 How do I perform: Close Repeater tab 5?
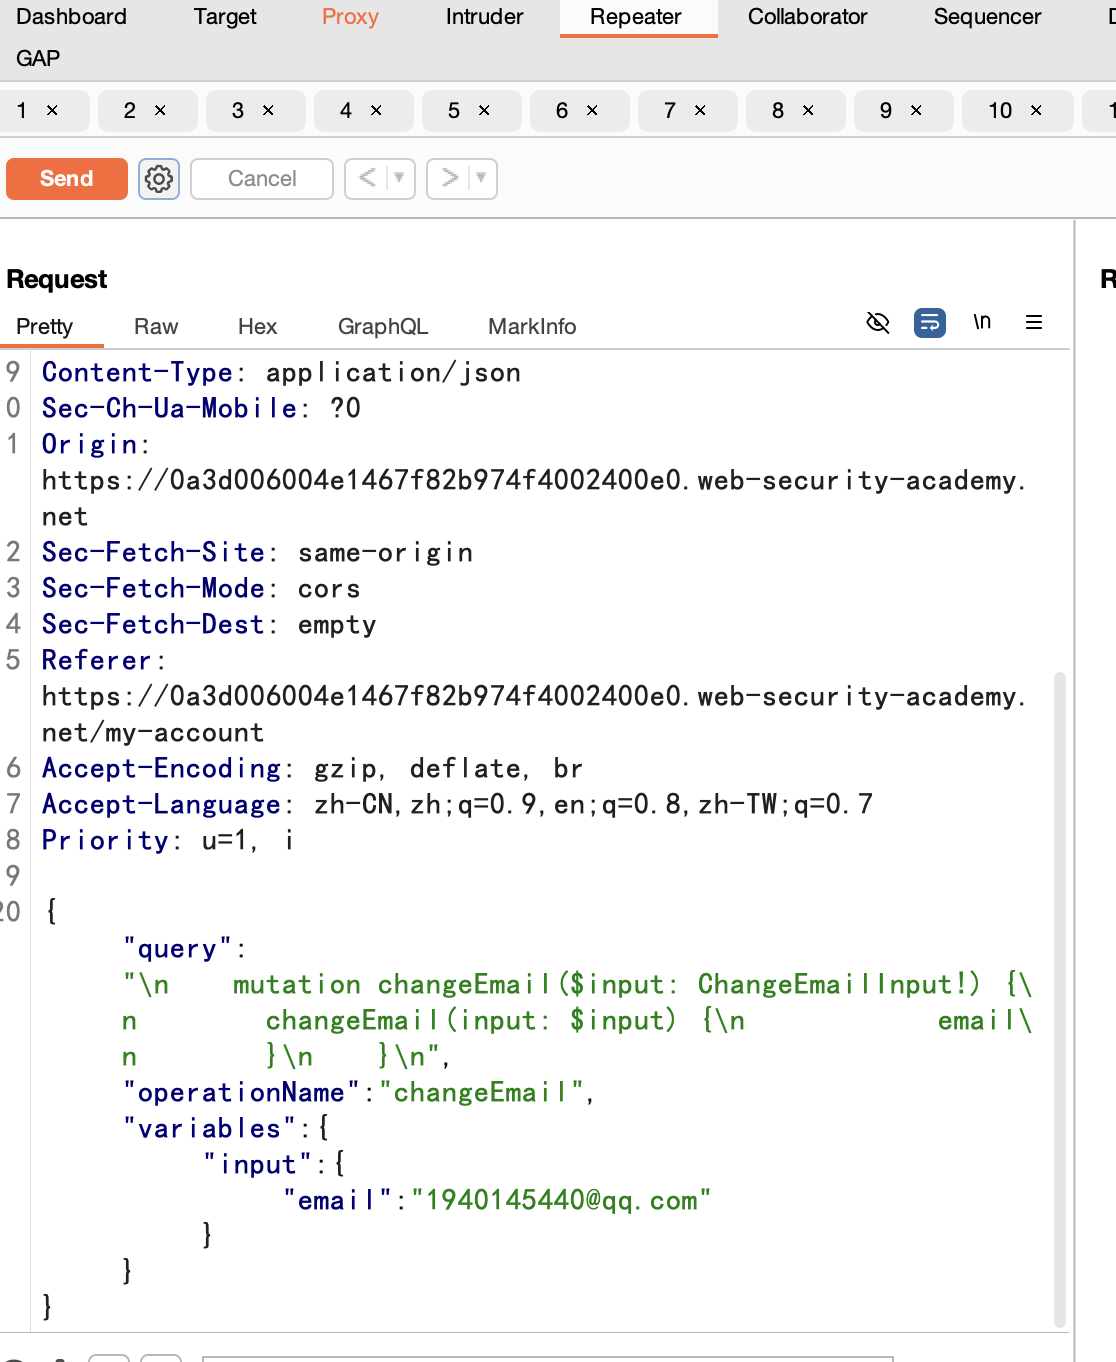click(x=484, y=111)
